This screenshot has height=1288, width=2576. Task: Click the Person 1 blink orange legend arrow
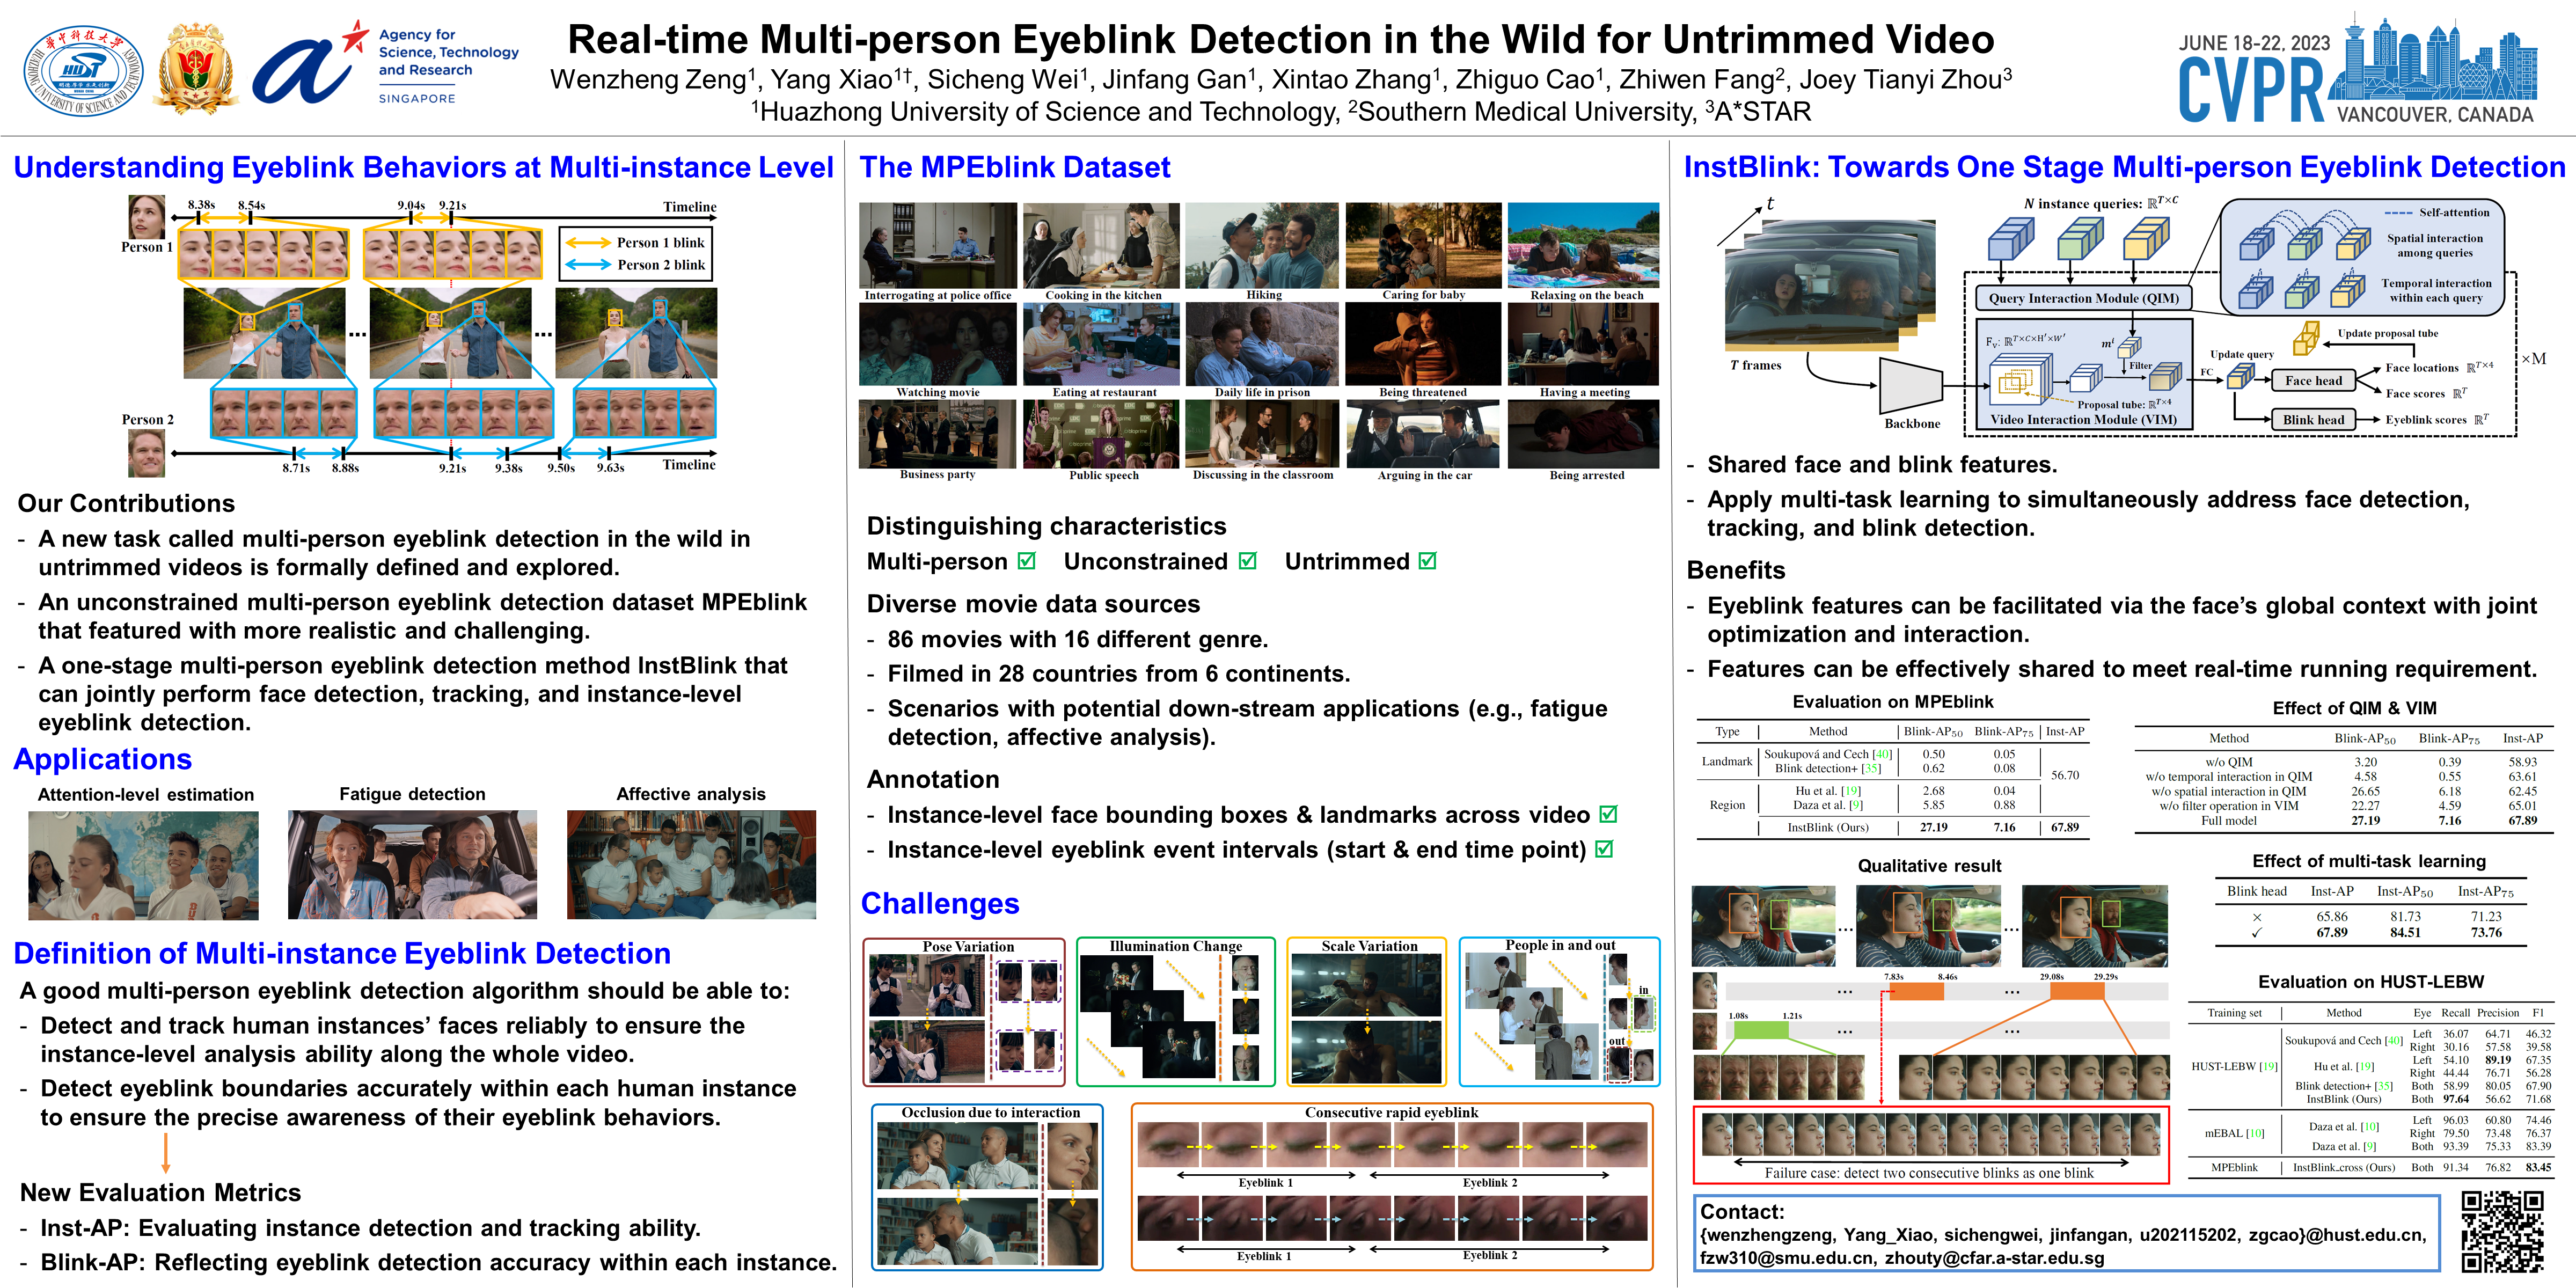588,243
